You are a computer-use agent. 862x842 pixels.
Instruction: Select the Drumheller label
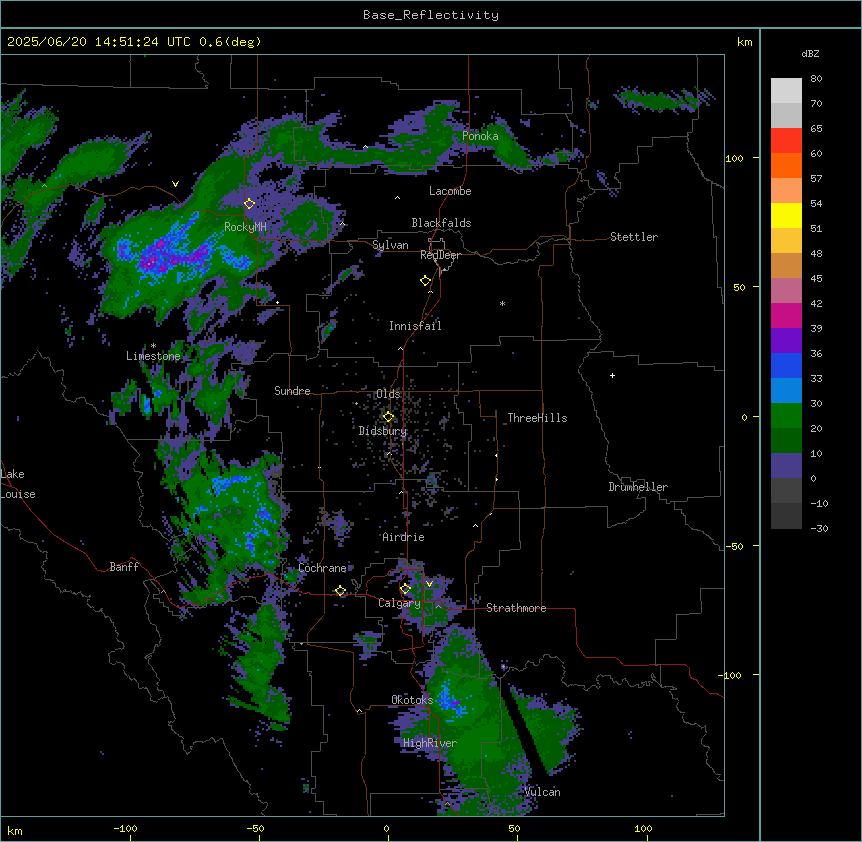pos(638,487)
